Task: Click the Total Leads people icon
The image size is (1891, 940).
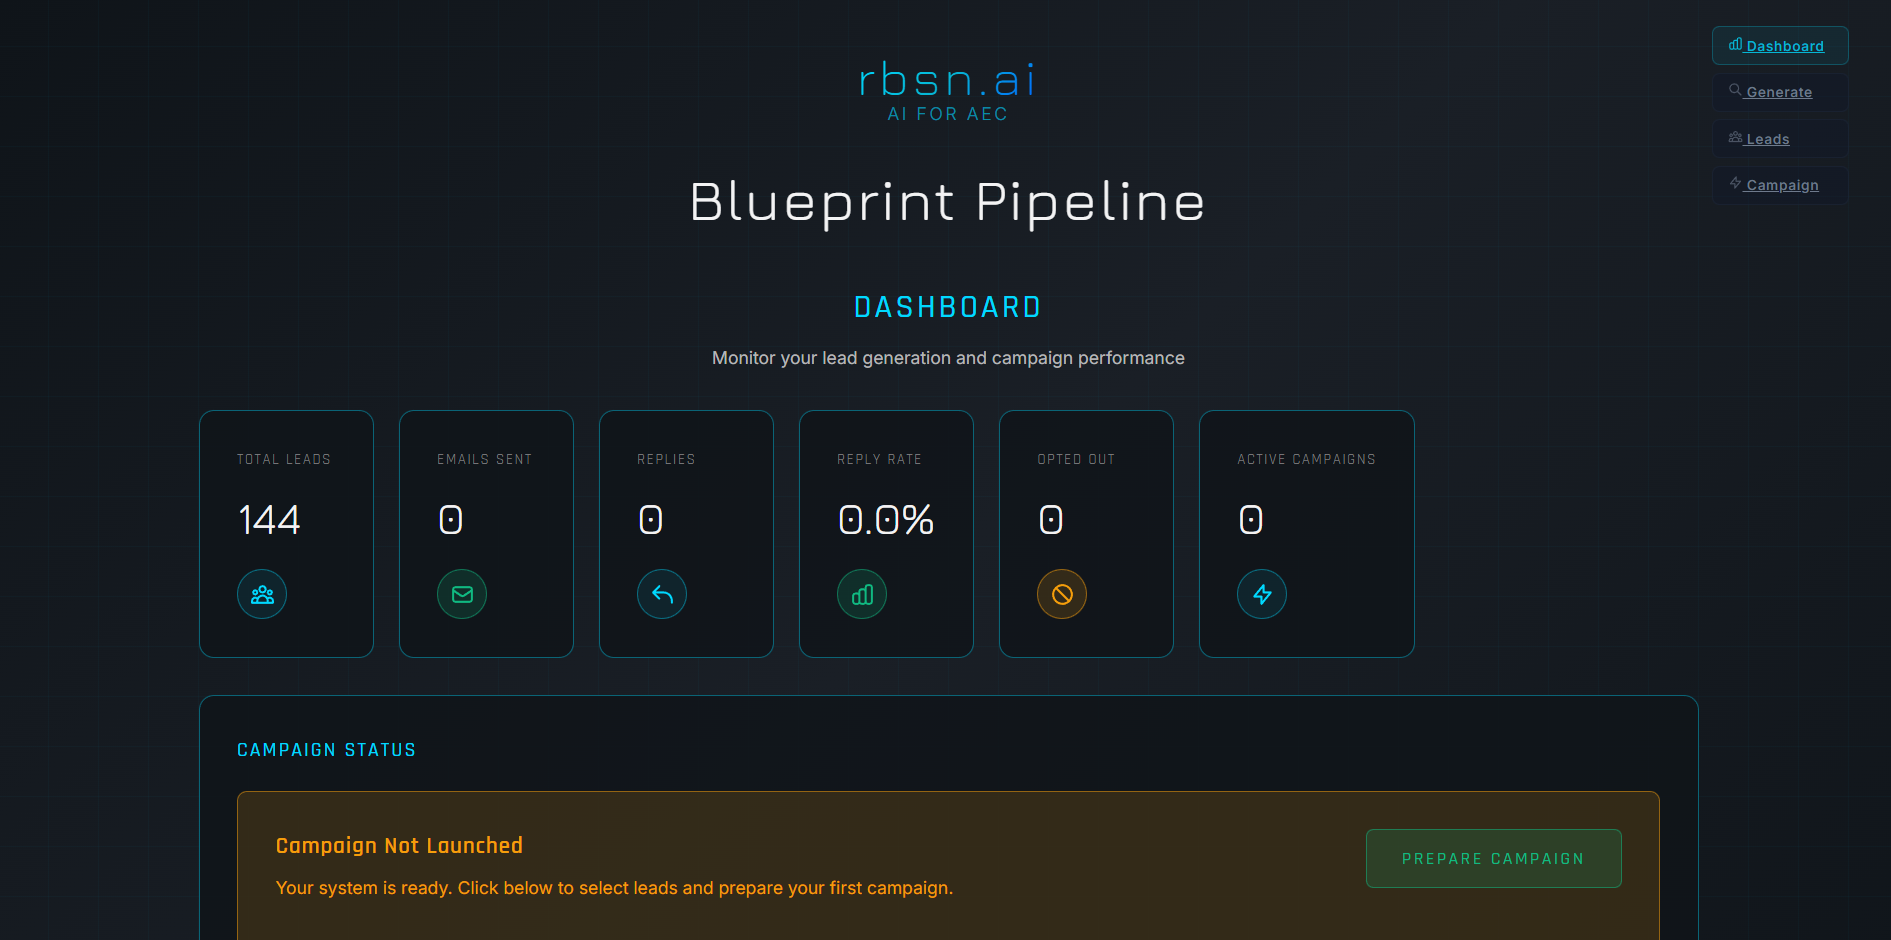Action: point(261,593)
